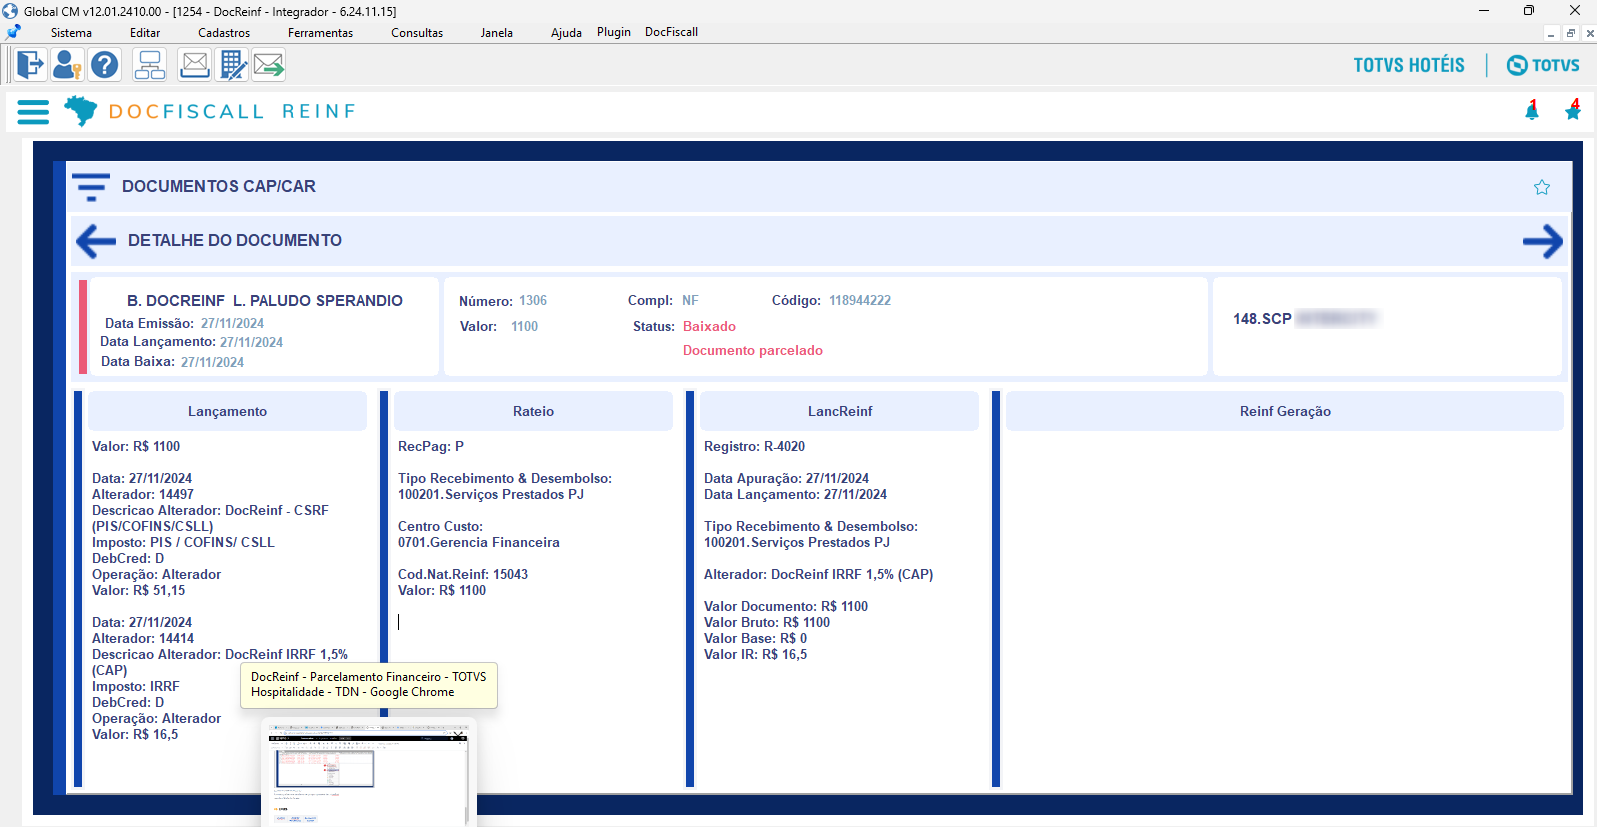Screen dimensions: 1597x827
Task: Favorite the Documentos CAP/CAR page with outline star
Action: click(1542, 187)
